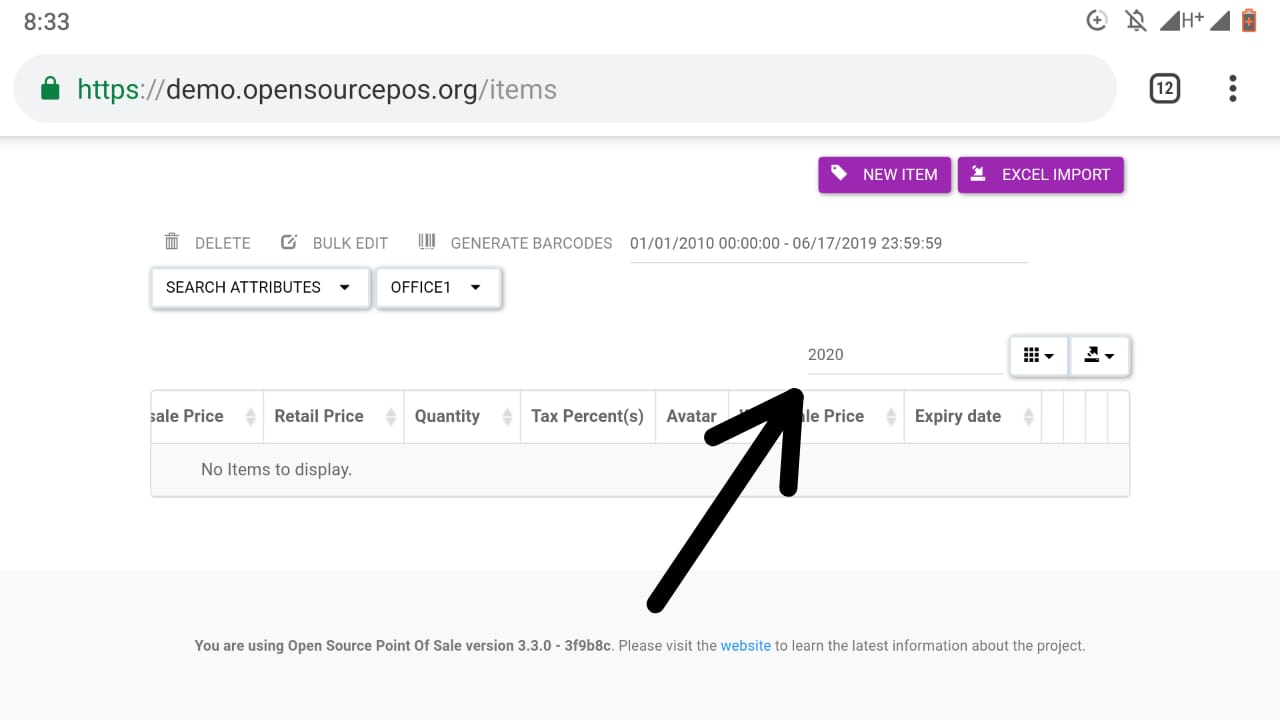This screenshot has width=1280, height=720.
Task: Visit the website link in footer
Action: [x=745, y=645]
